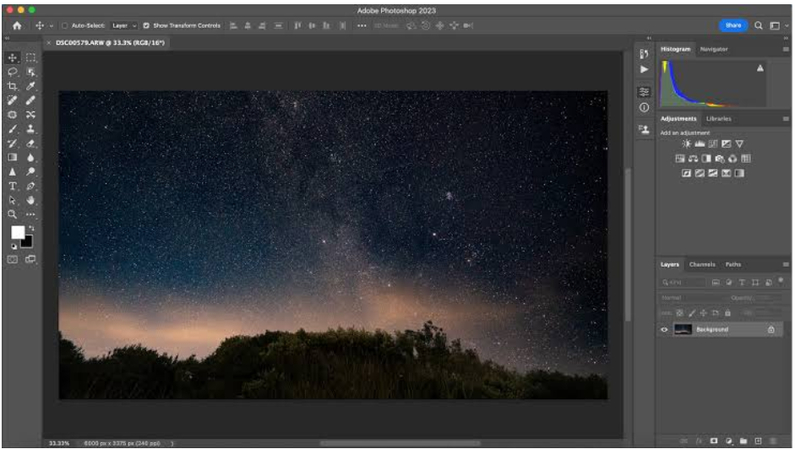The image size is (795, 449).
Task: Open the Search magnifier in the top bar
Action: pyautogui.click(x=758, y=25)
